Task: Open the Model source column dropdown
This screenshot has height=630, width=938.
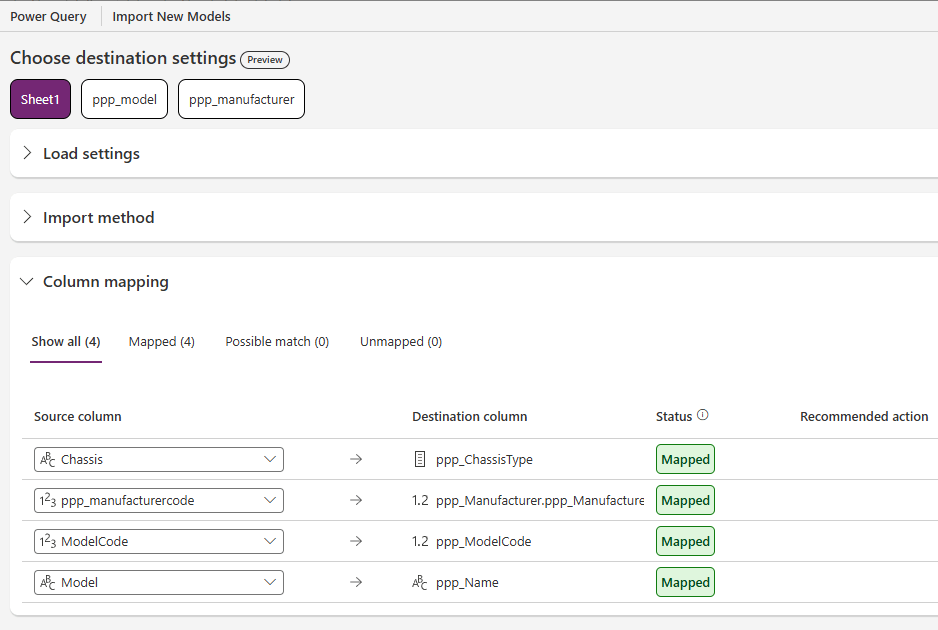Action: tap(269, 583)
